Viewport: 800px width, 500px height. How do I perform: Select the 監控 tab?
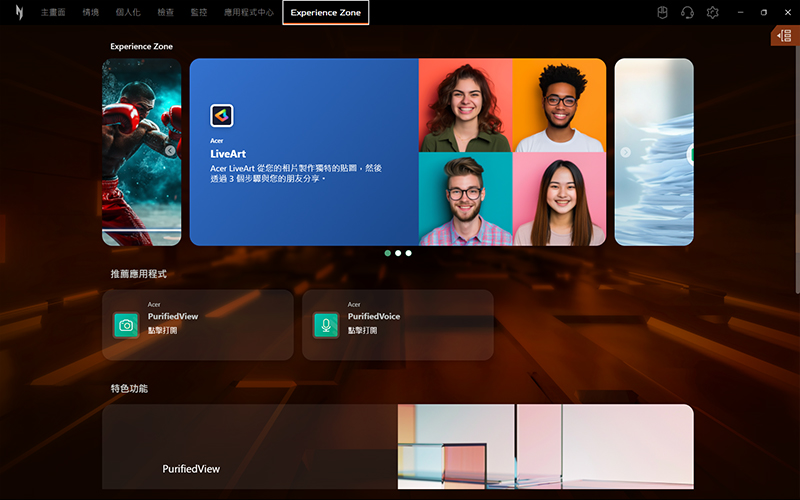point(199,12)
